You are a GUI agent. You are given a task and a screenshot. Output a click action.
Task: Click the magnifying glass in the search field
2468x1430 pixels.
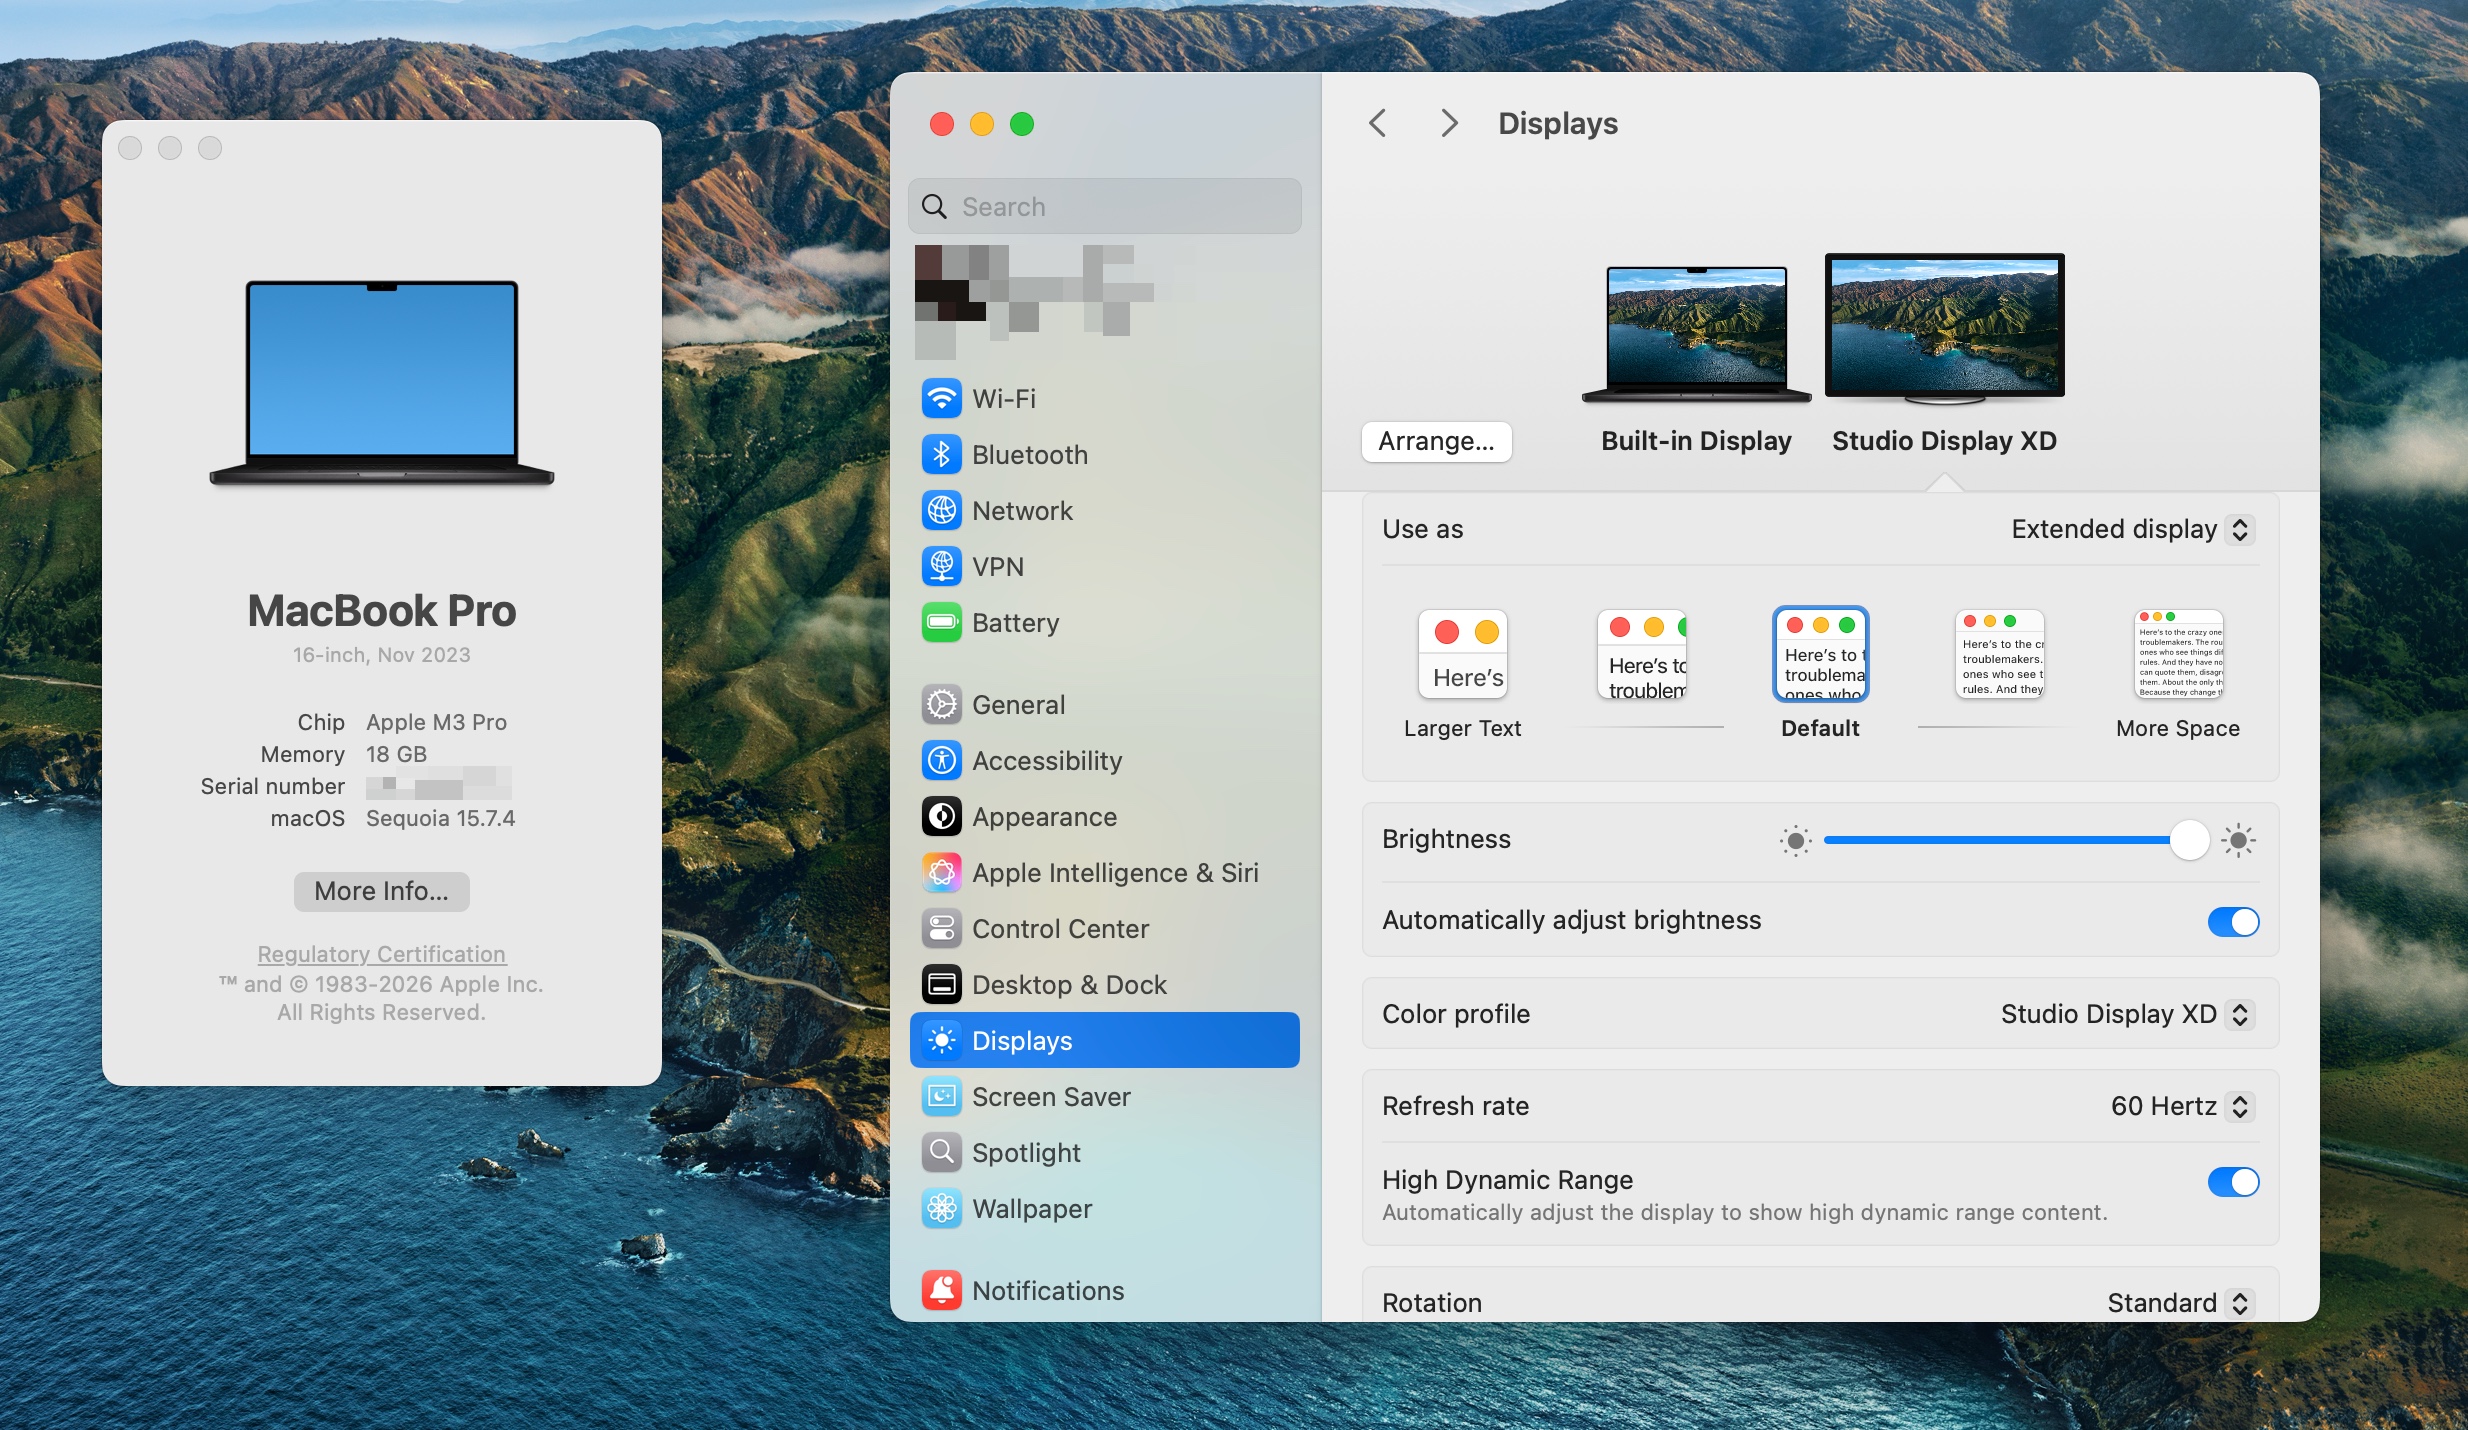[x=934, y=207]
